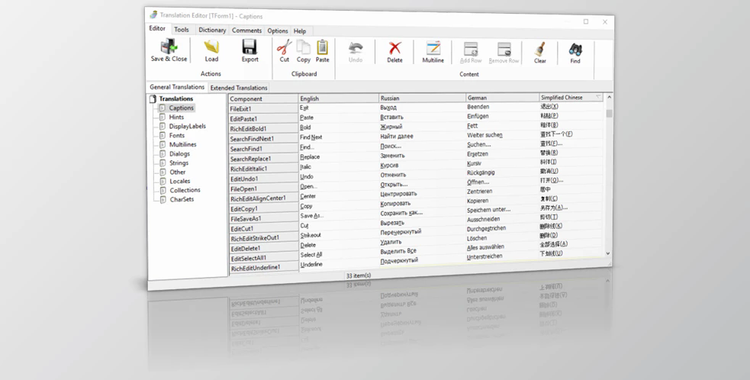Select CharSets in the translations tree
This screenshot has height=380, width=750.
182,199
